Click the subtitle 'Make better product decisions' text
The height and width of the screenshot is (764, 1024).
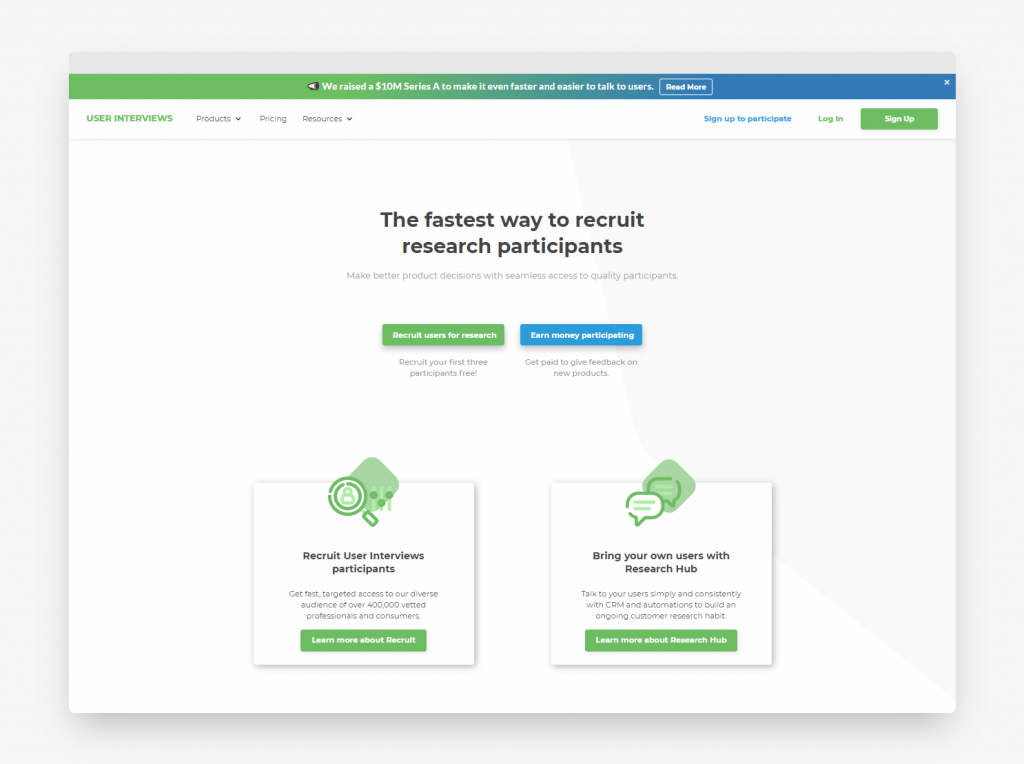[x=512, y=276]
